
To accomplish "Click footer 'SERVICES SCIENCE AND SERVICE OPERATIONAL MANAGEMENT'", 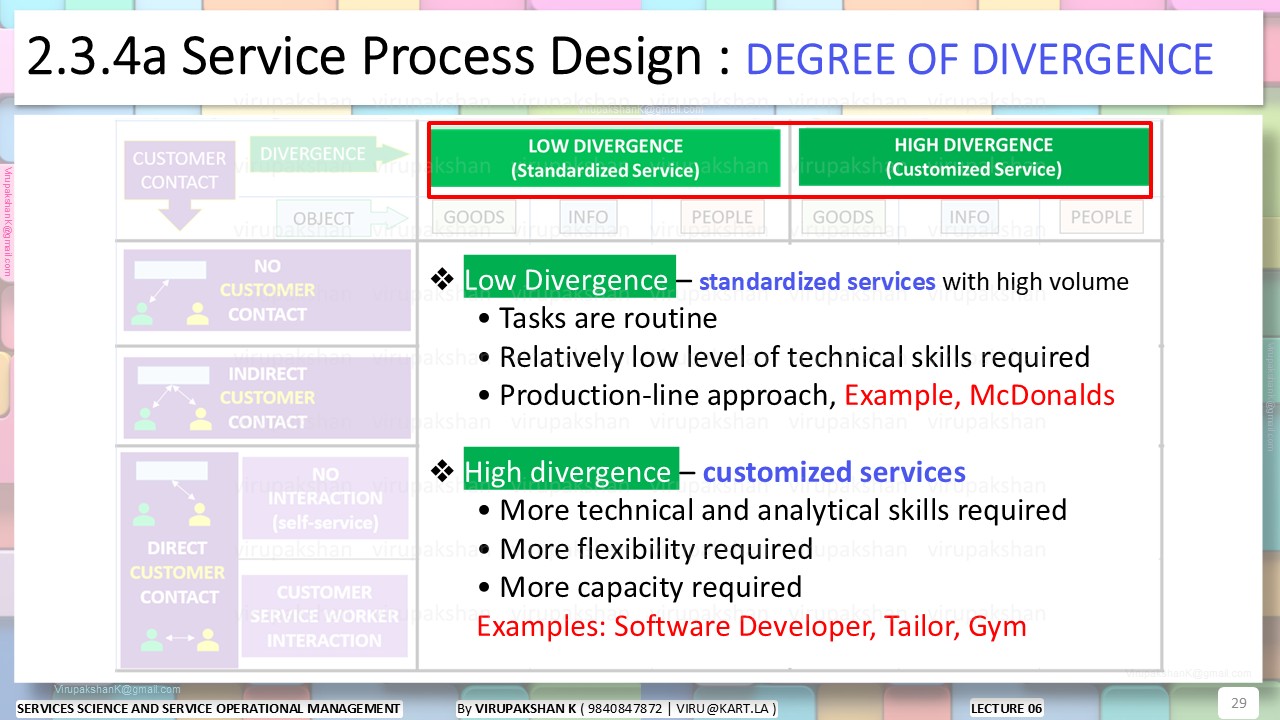I will (x=209, y=709).
